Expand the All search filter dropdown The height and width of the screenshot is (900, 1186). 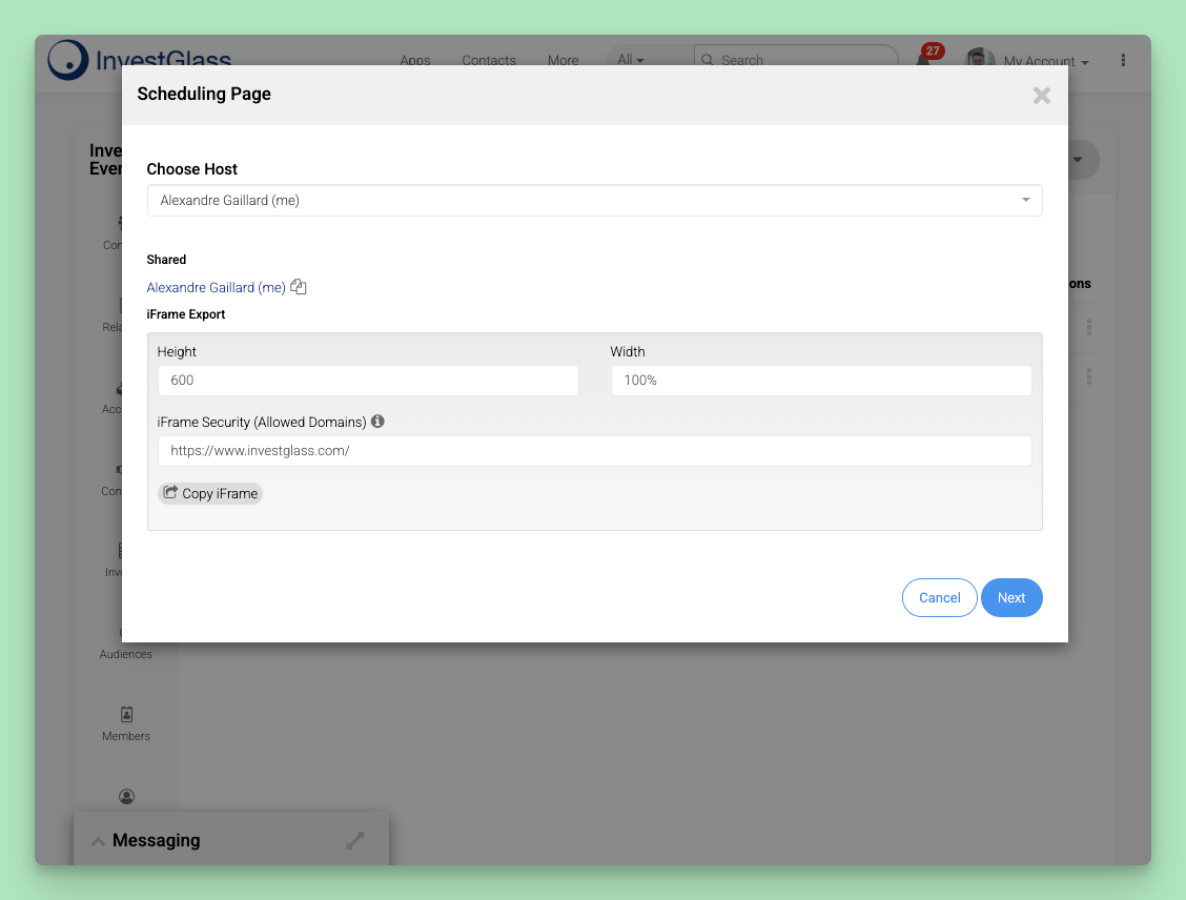(630, 60)
